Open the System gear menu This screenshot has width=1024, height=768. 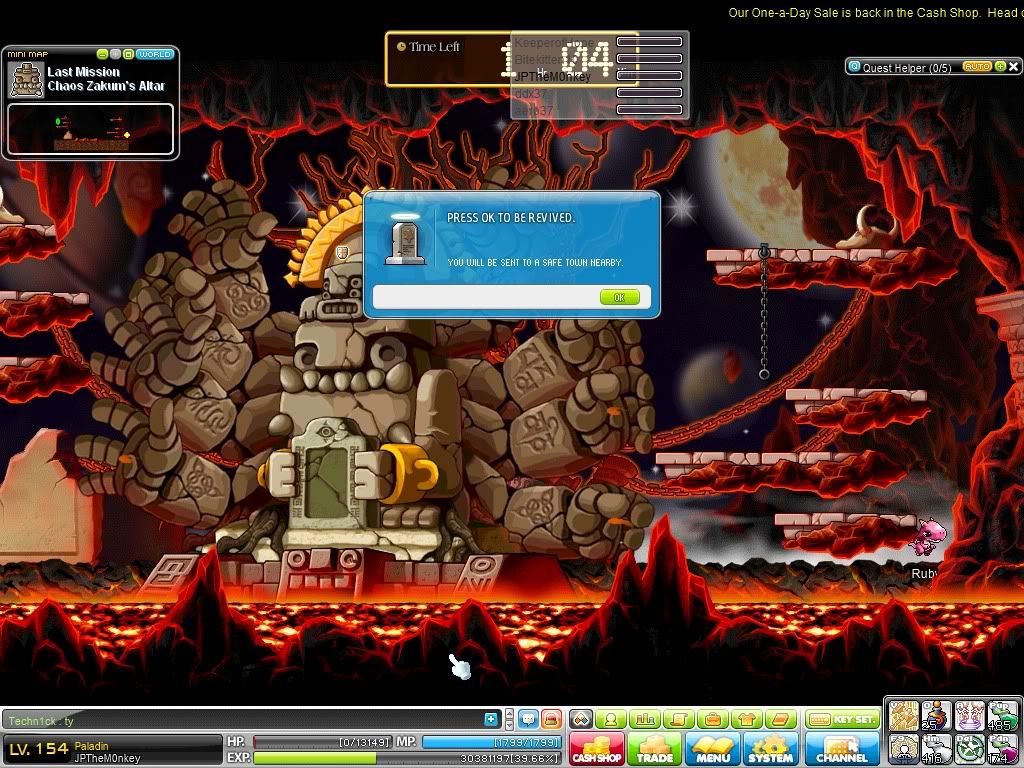coord(771,750)
